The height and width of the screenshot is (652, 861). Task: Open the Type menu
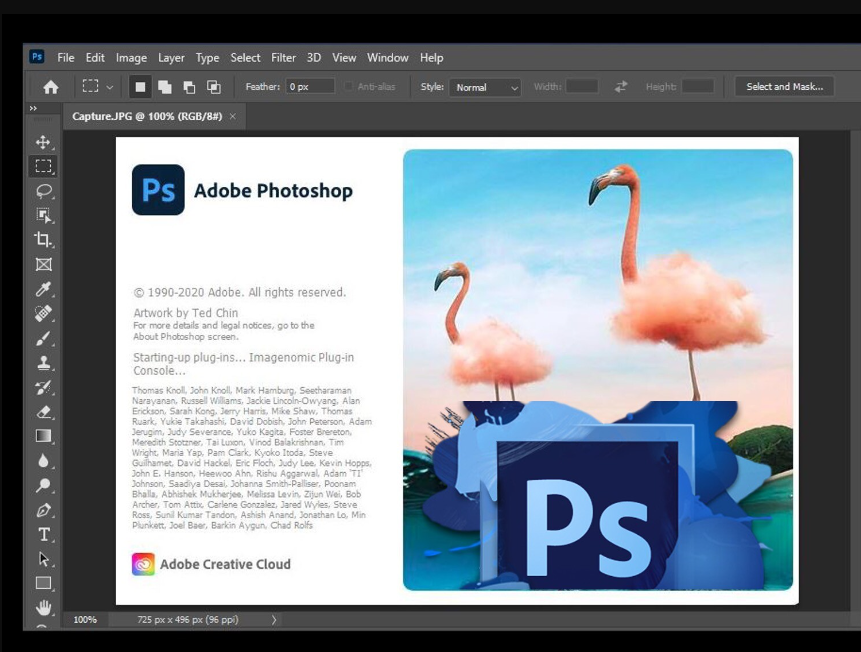[208, 58]
